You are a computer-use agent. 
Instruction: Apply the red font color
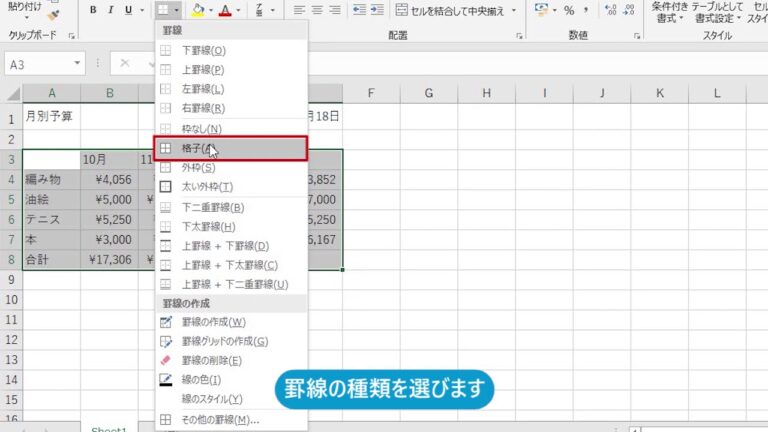[225, 10]
